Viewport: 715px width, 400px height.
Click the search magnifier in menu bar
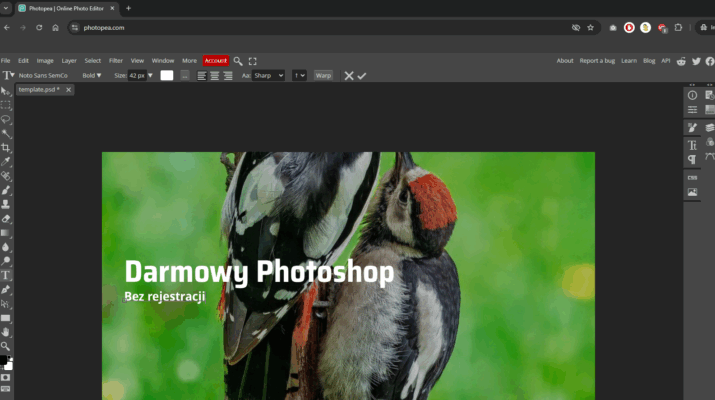238,61
